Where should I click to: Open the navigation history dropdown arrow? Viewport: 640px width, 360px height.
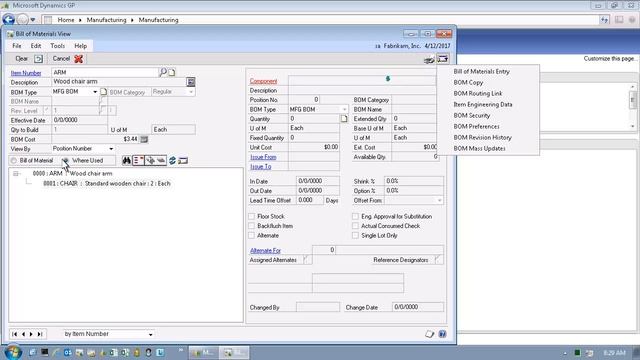pyautogui.click(x=33, y=20)
